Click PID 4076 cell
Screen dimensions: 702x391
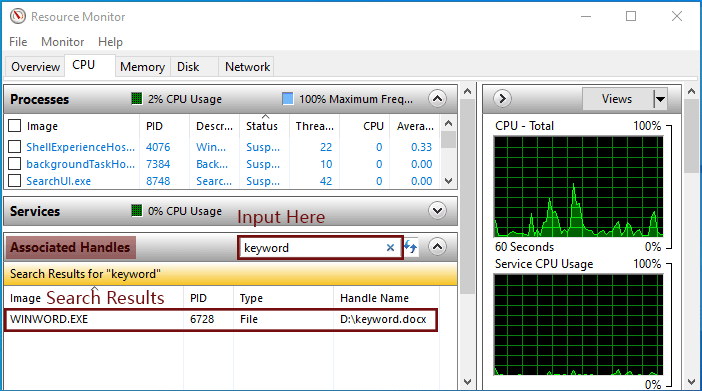(158, 147)
